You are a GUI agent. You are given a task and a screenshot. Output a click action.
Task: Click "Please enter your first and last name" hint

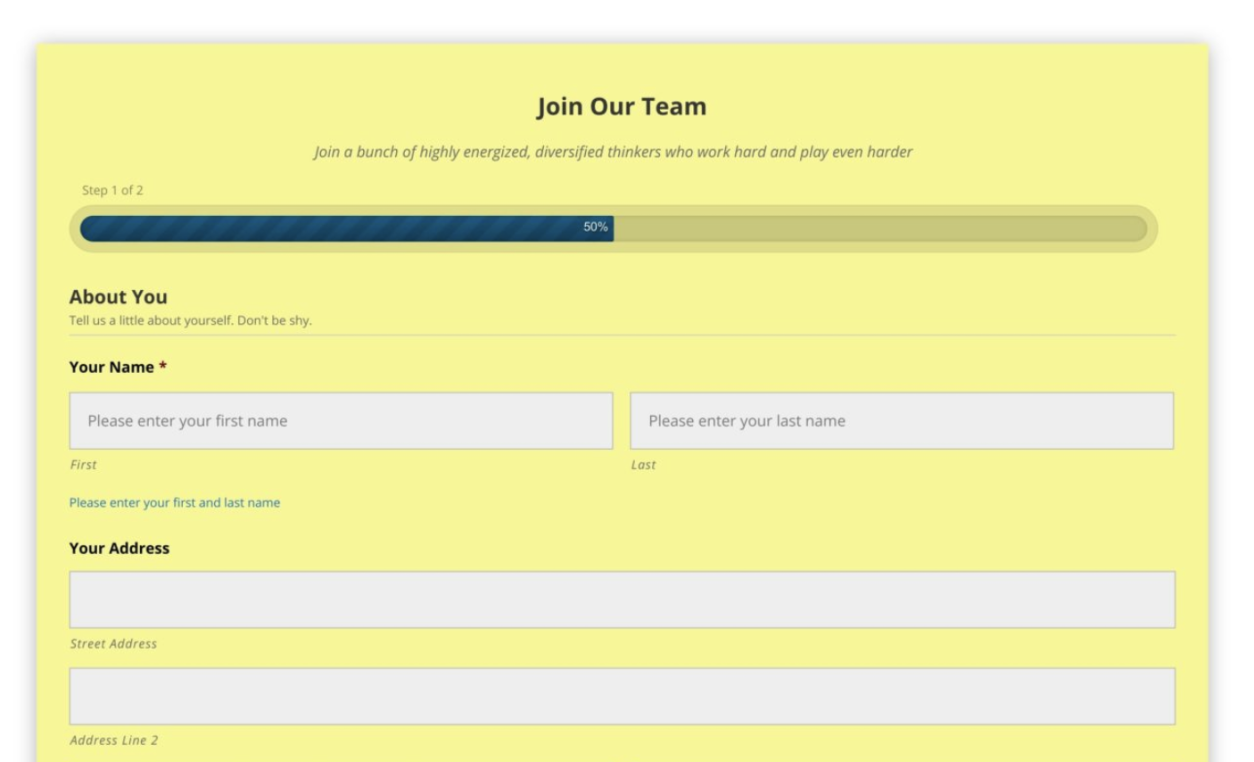tap(174, 503)
